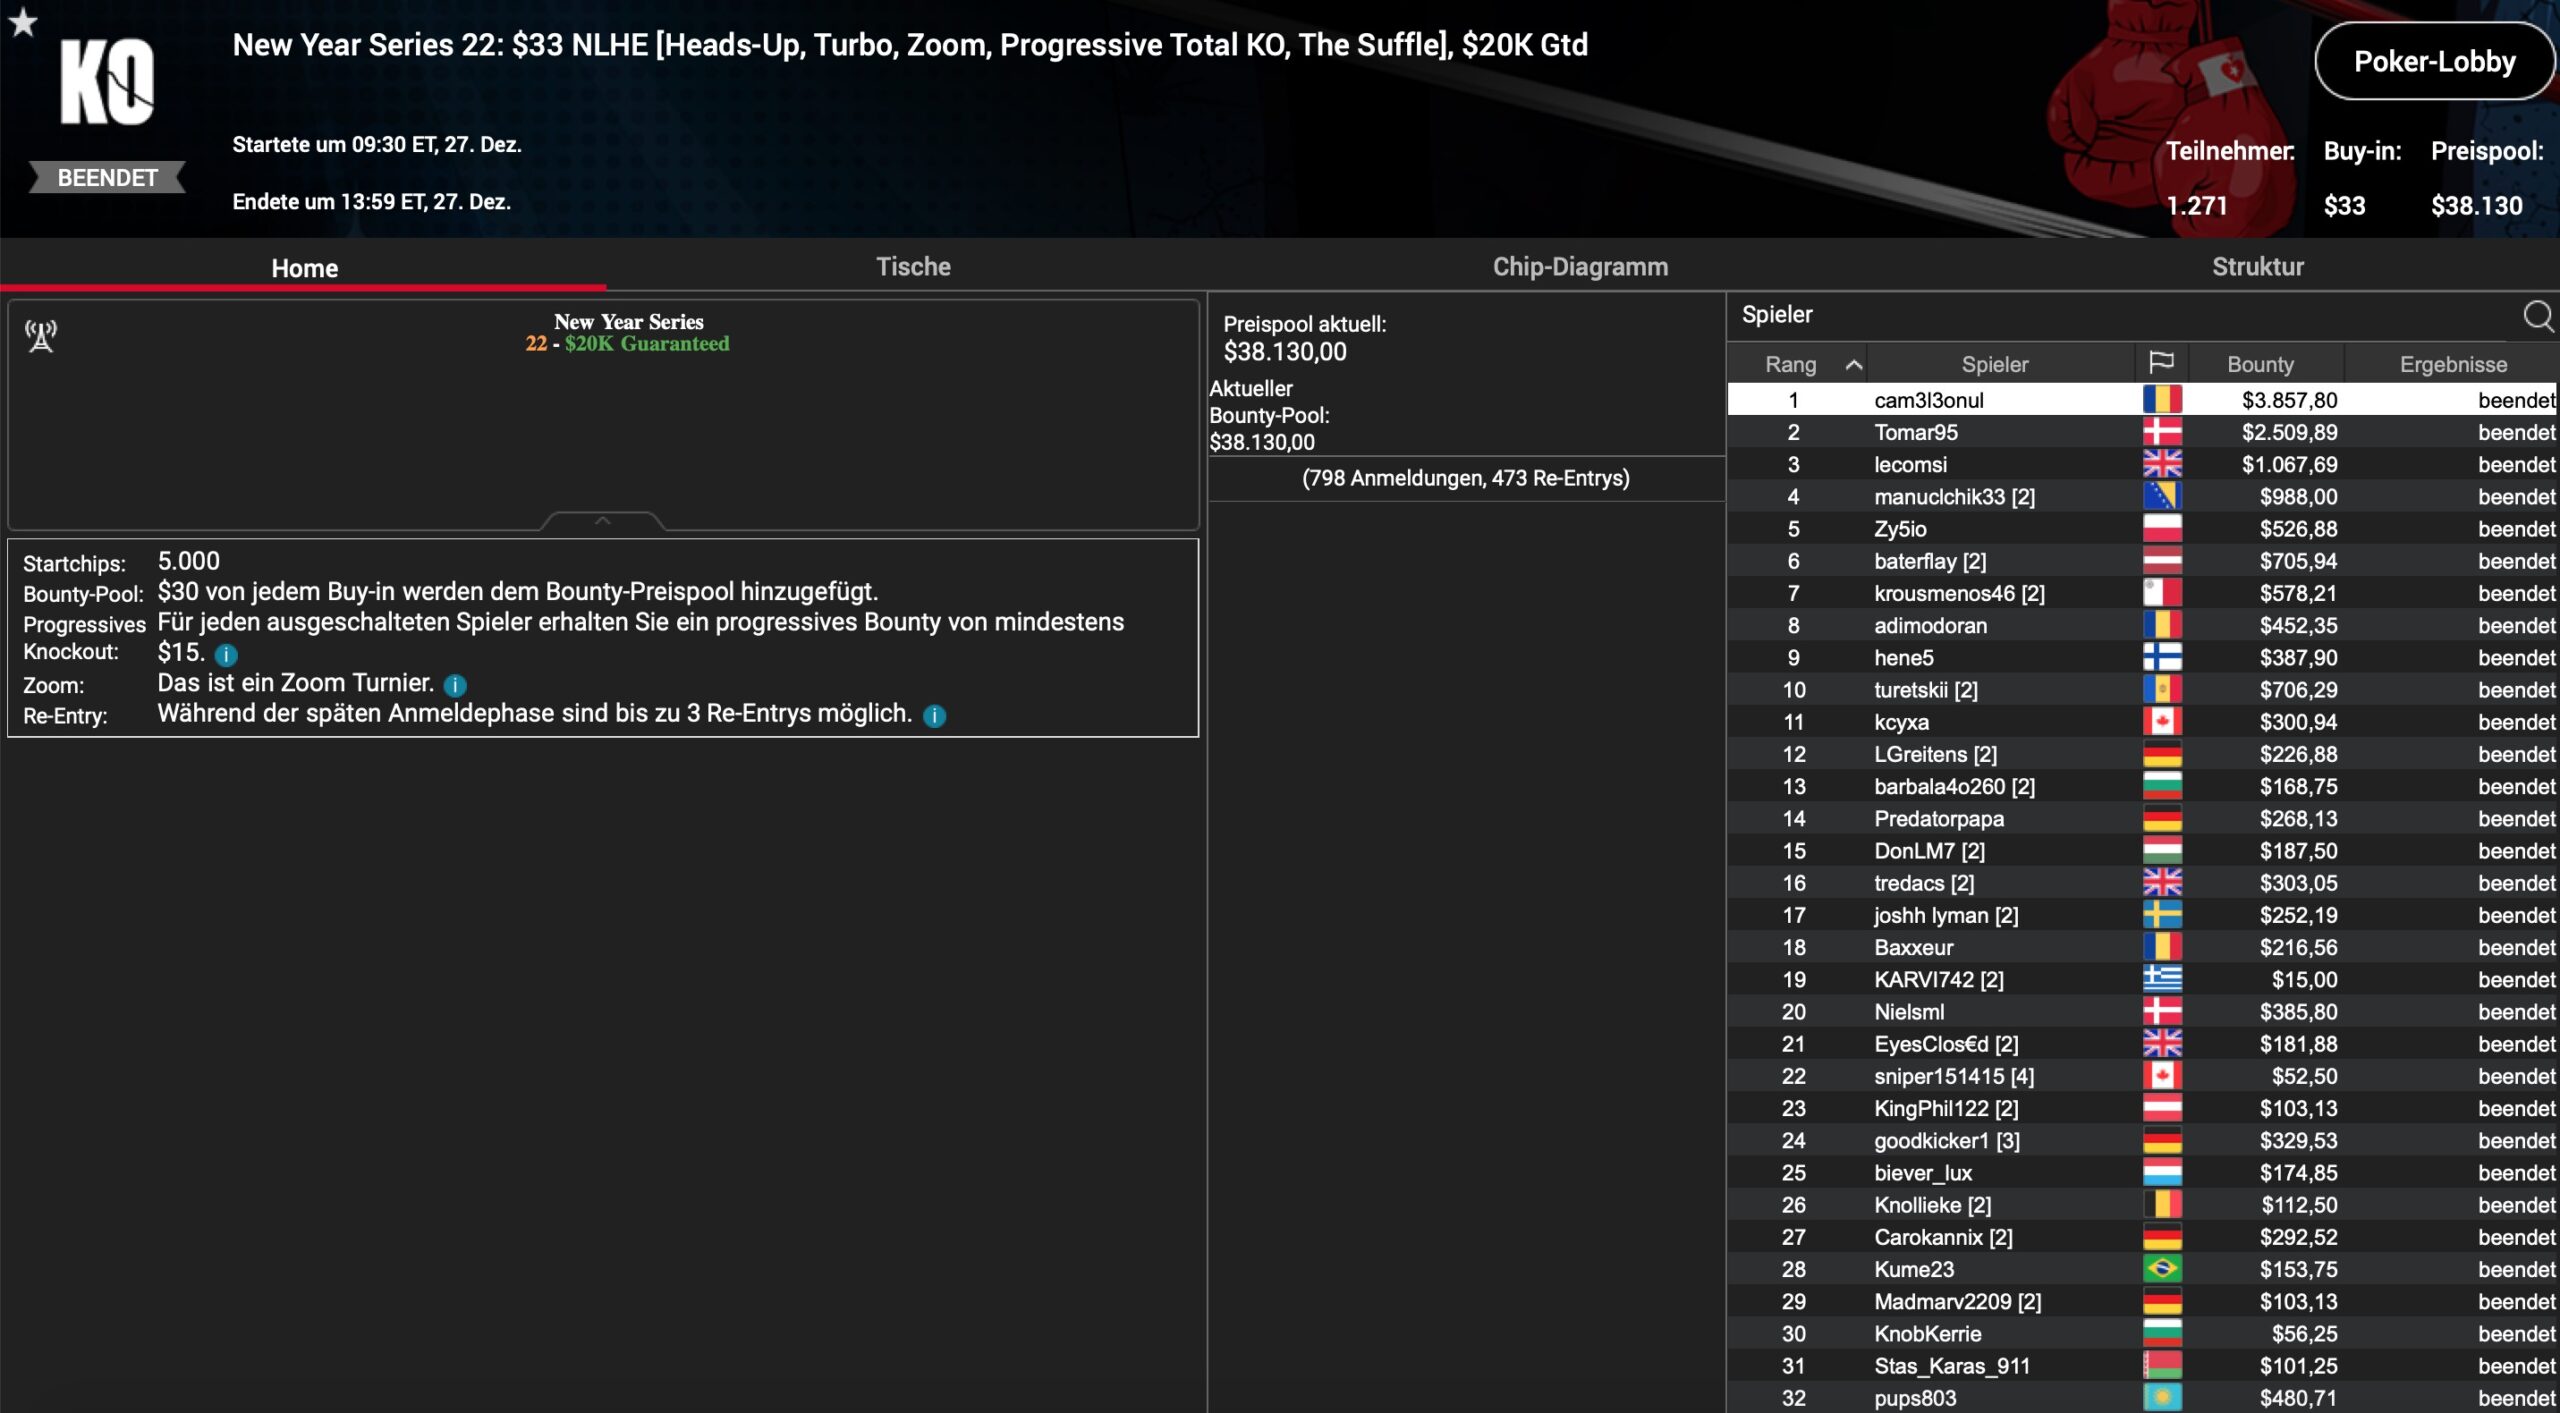Click the Poker-Lobby button
This screenshot has height=1413, width=2560.
(2433, 62)
